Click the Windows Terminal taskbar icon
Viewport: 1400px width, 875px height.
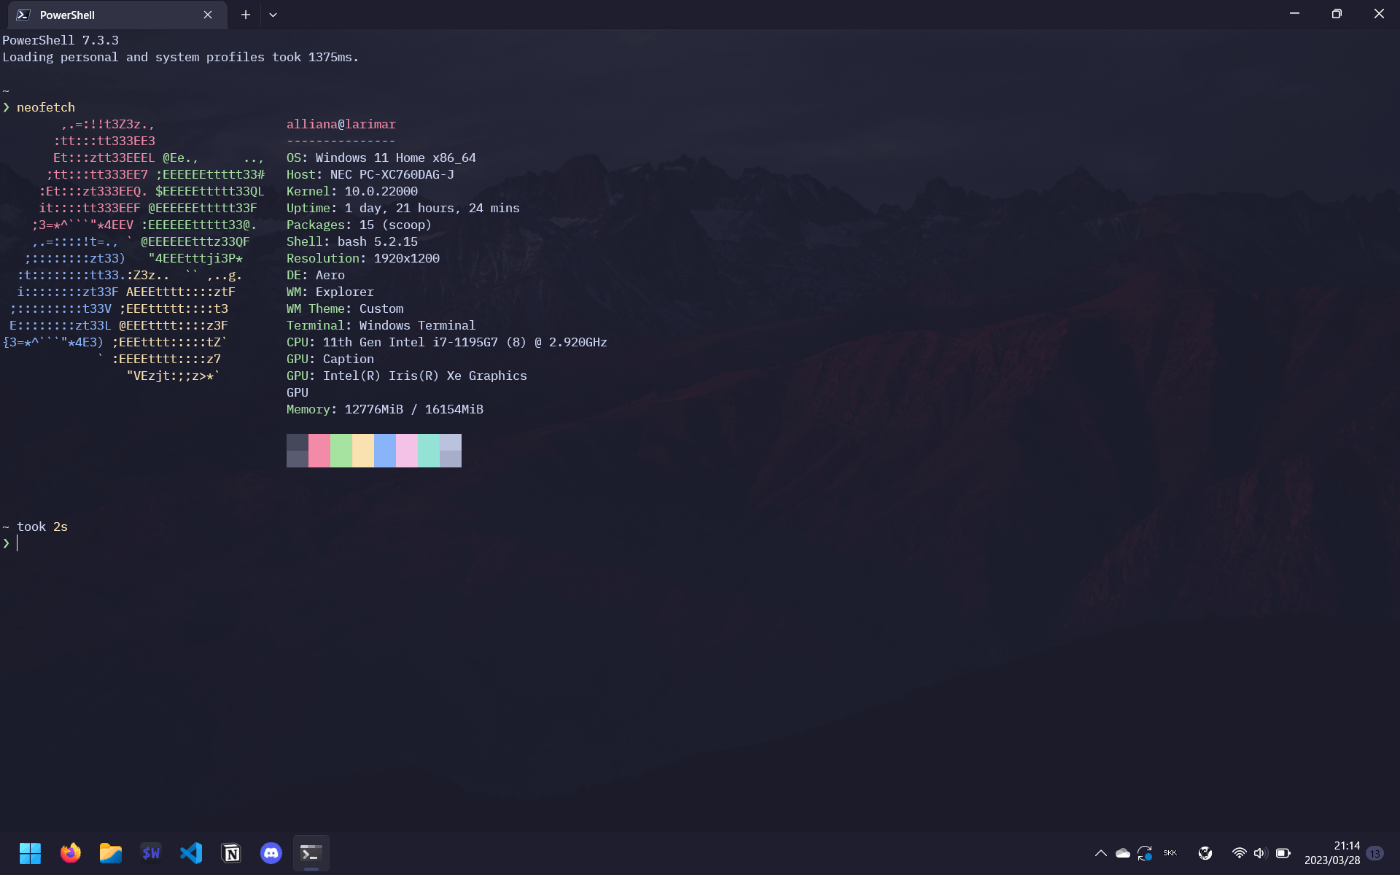pyautogui.click(x=311, y=853)
